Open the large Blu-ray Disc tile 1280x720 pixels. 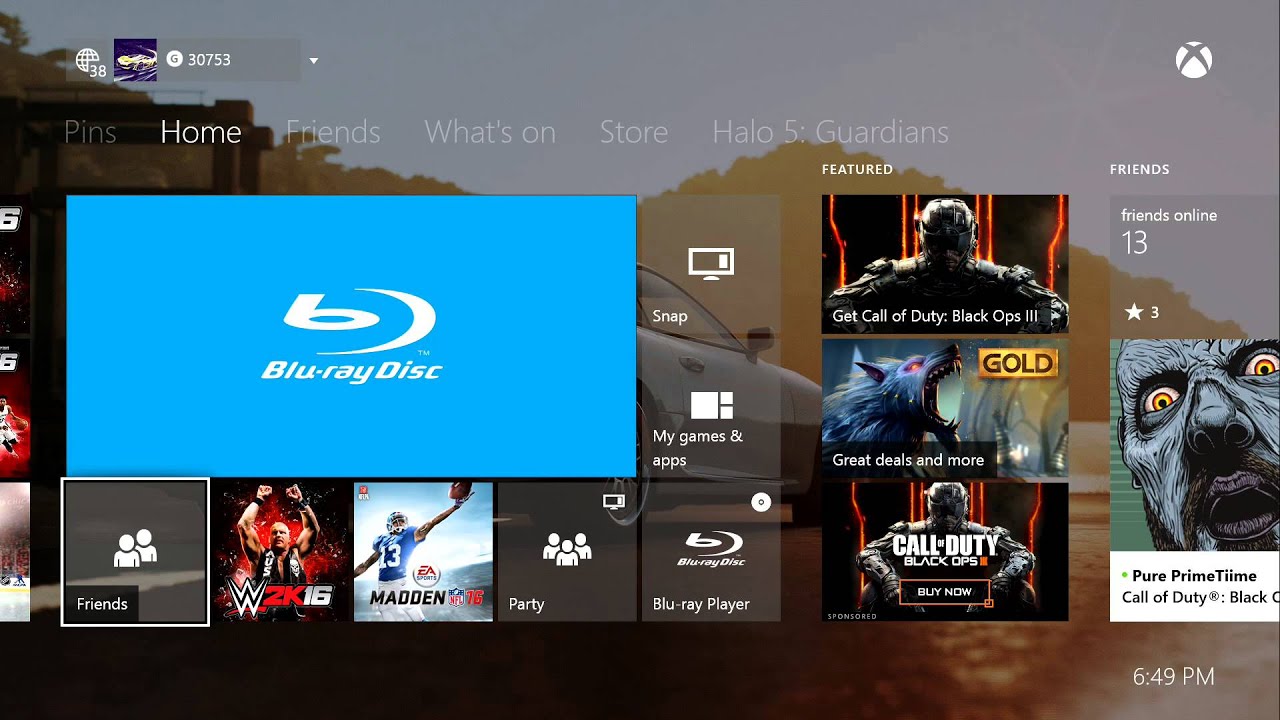pos(351,336)
